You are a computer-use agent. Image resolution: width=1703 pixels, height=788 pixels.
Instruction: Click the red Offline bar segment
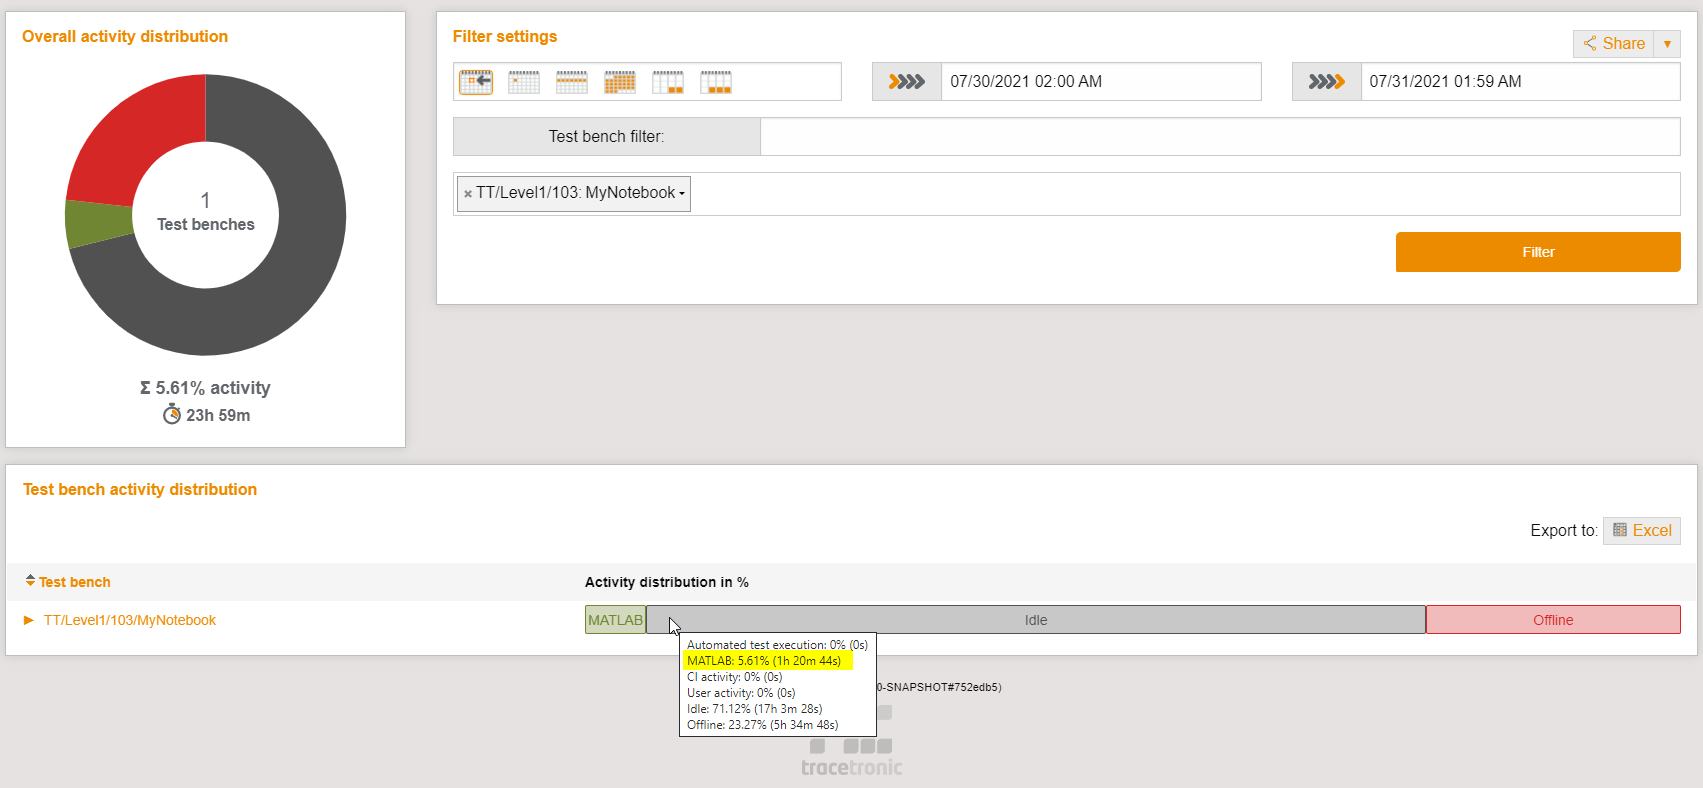pos(1552,620)
